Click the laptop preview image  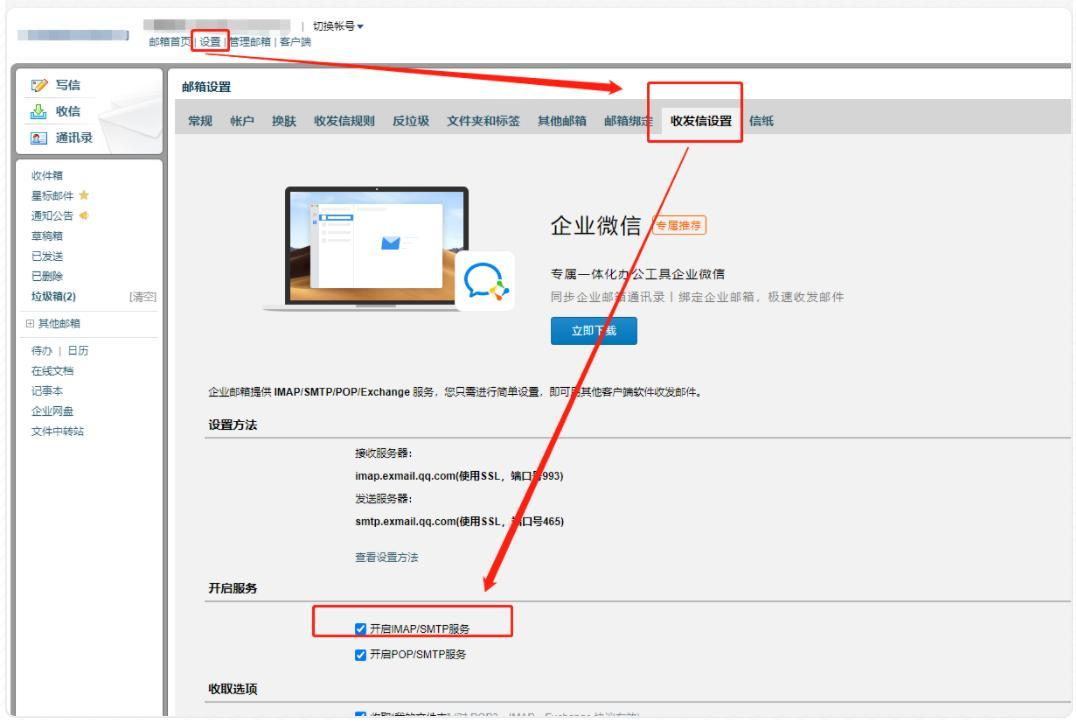tap(376, 247)
